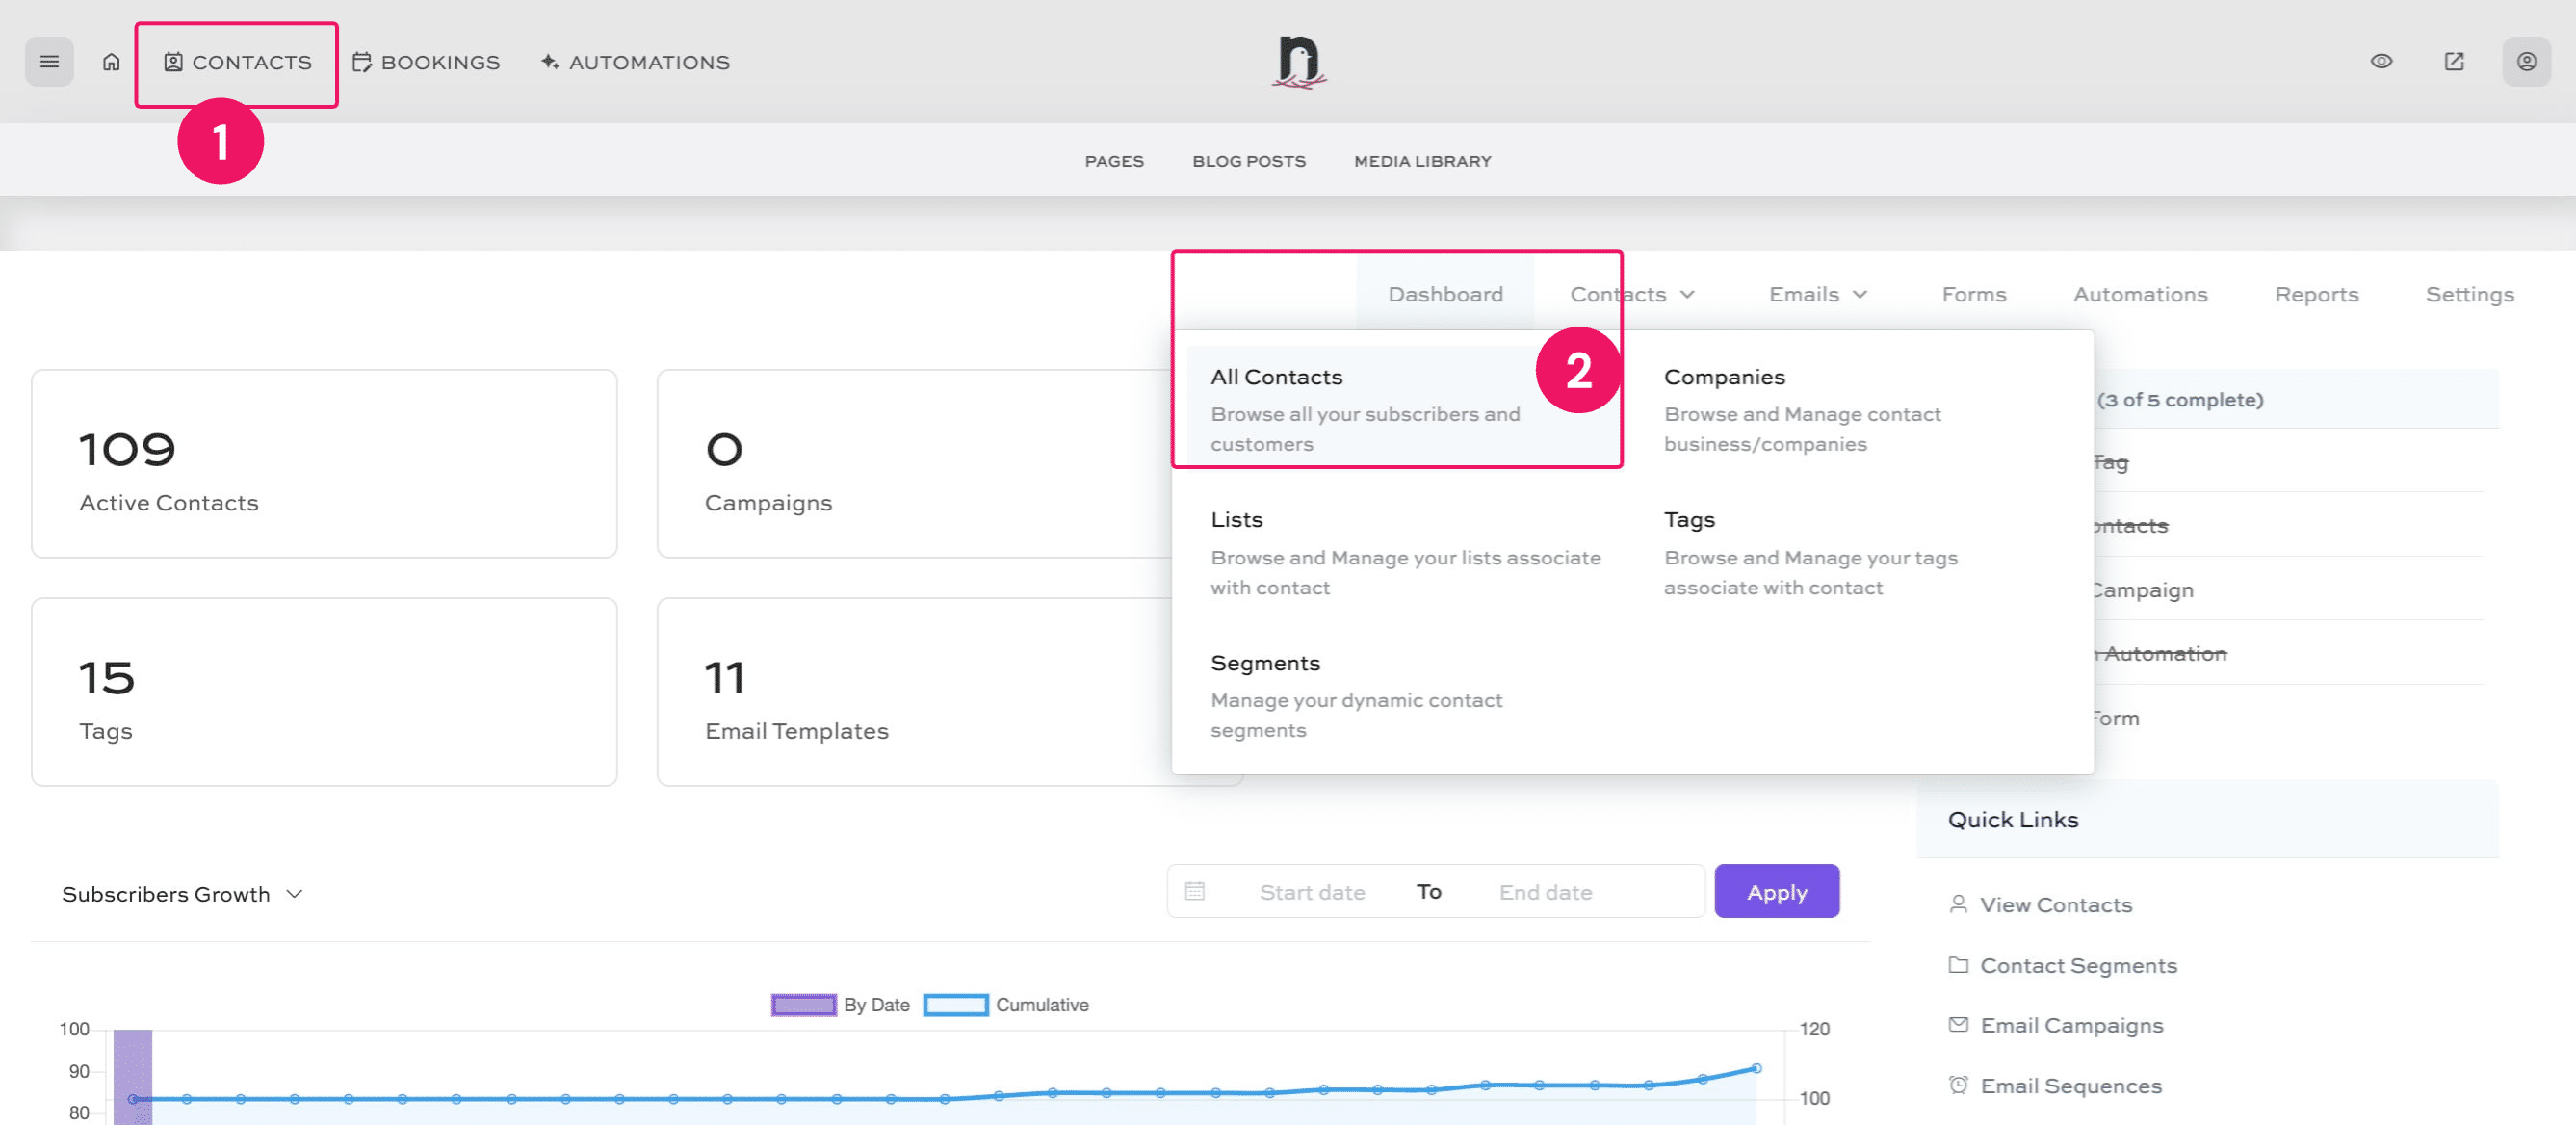This screenshot has width=2576, height=1125.
Task: Expand the Emails dropdown menu
Action: coord(1817,294)
